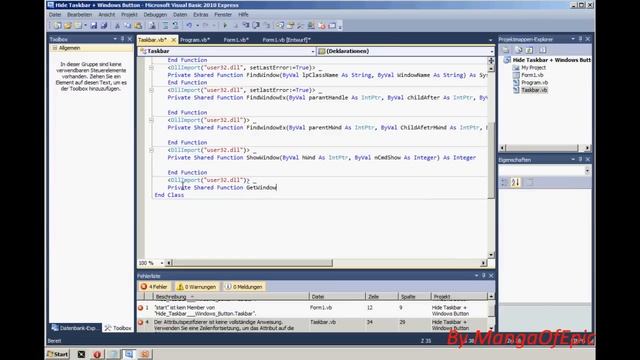Open the (Deklarationen) member dropdown
This screenshot has width=640, height=360.
coord(491,51)
